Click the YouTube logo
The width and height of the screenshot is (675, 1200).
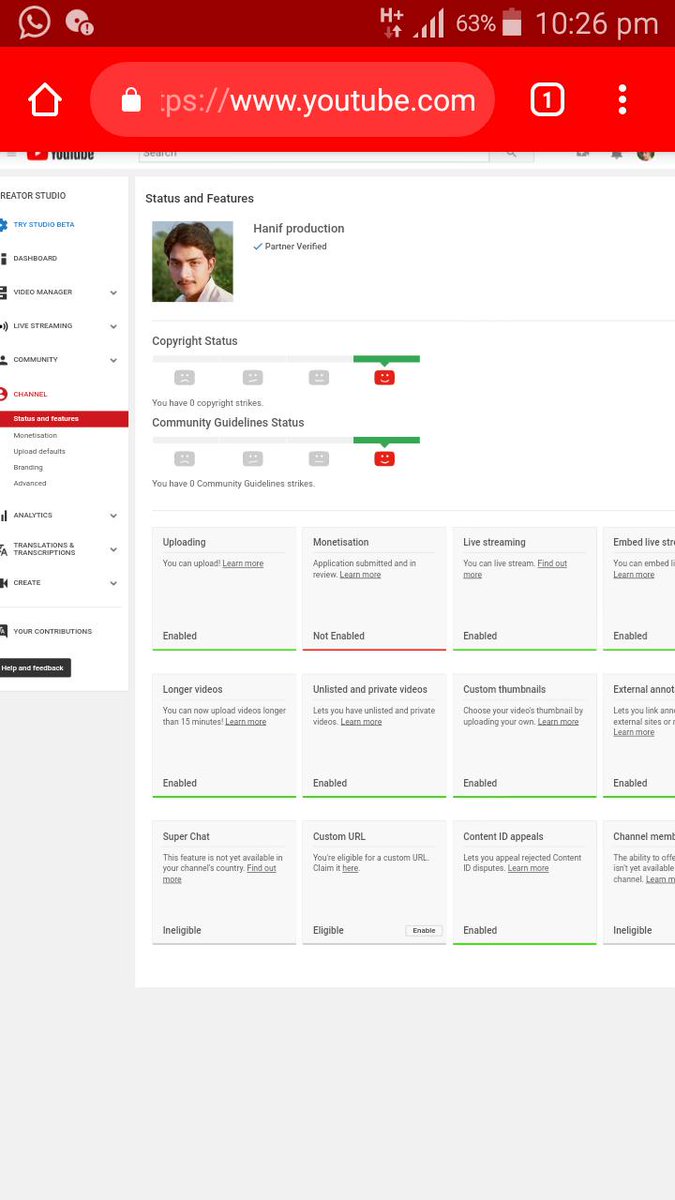coord(60,153)
